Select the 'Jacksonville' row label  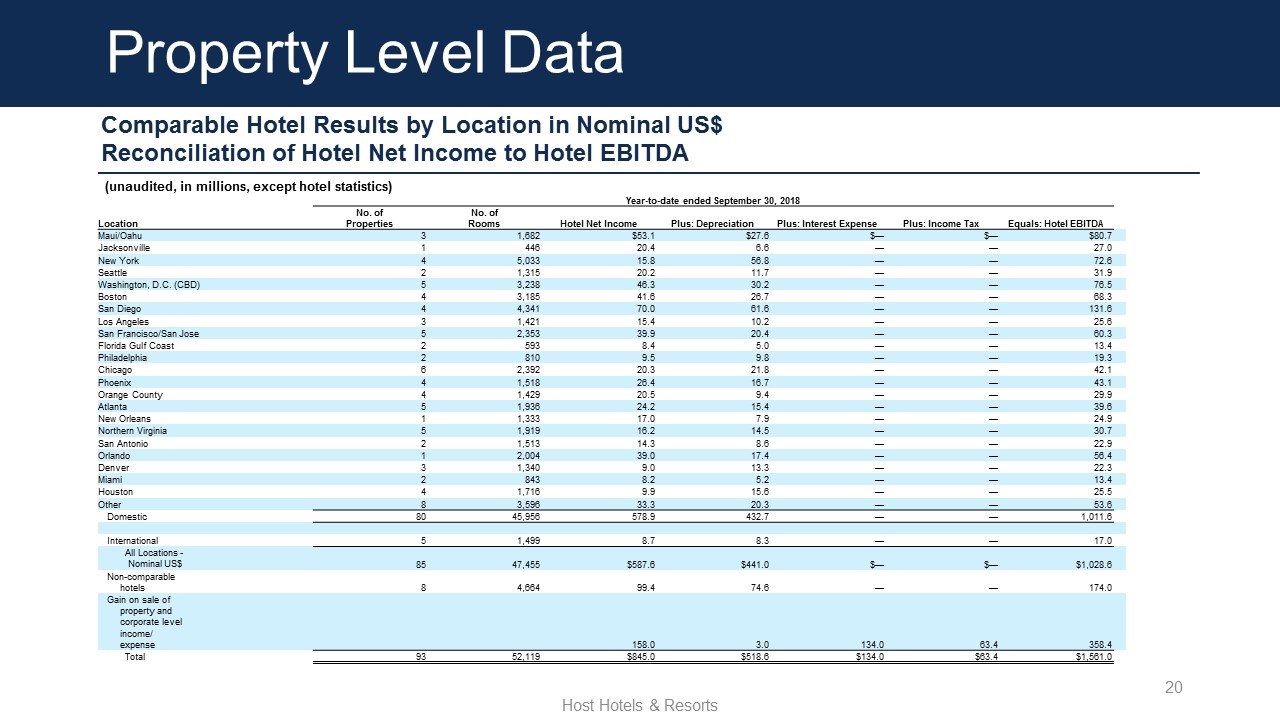(124, 247)
